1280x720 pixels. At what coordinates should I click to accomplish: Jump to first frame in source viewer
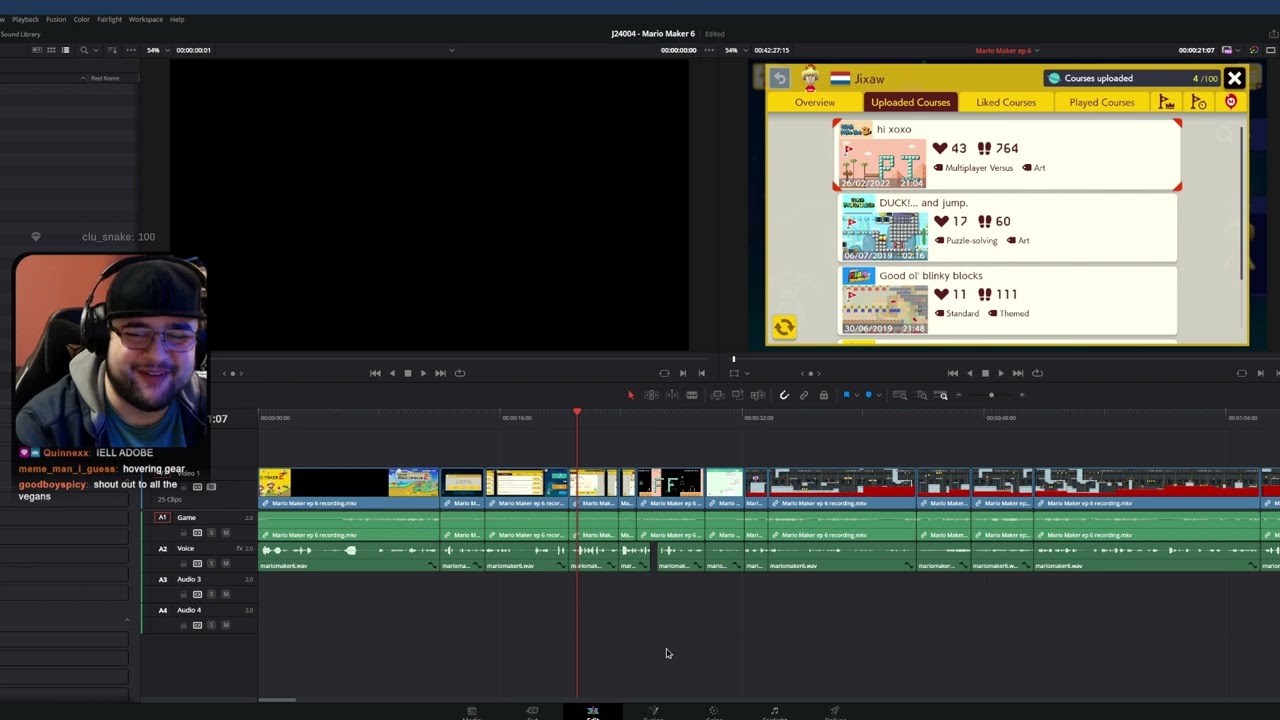375,373
